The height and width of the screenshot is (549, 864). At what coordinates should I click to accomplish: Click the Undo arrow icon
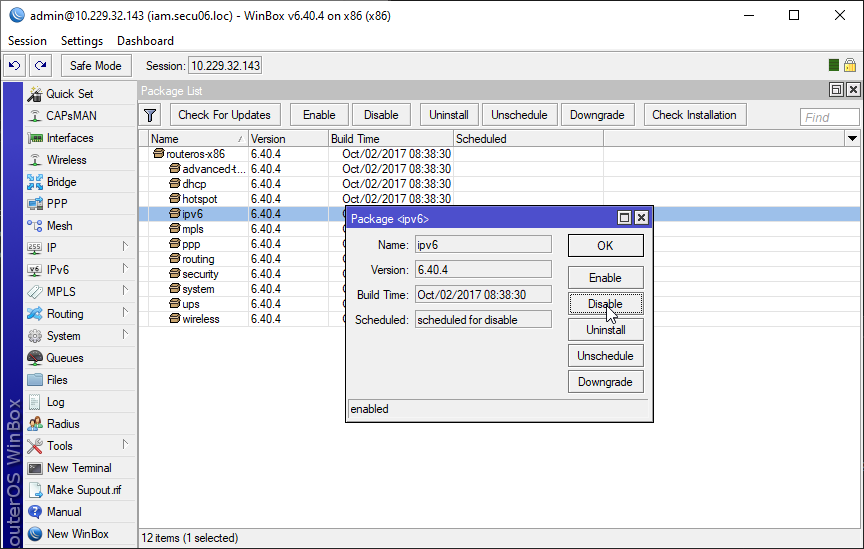14,66
